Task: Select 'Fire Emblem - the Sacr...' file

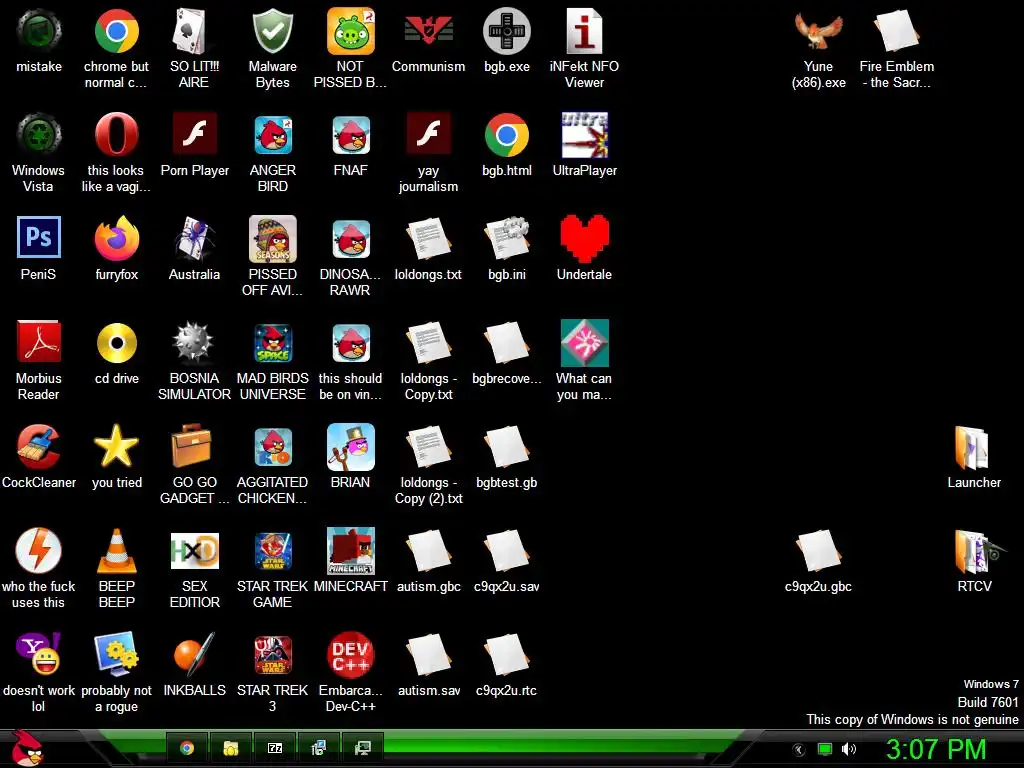Action: pos(897,31)
